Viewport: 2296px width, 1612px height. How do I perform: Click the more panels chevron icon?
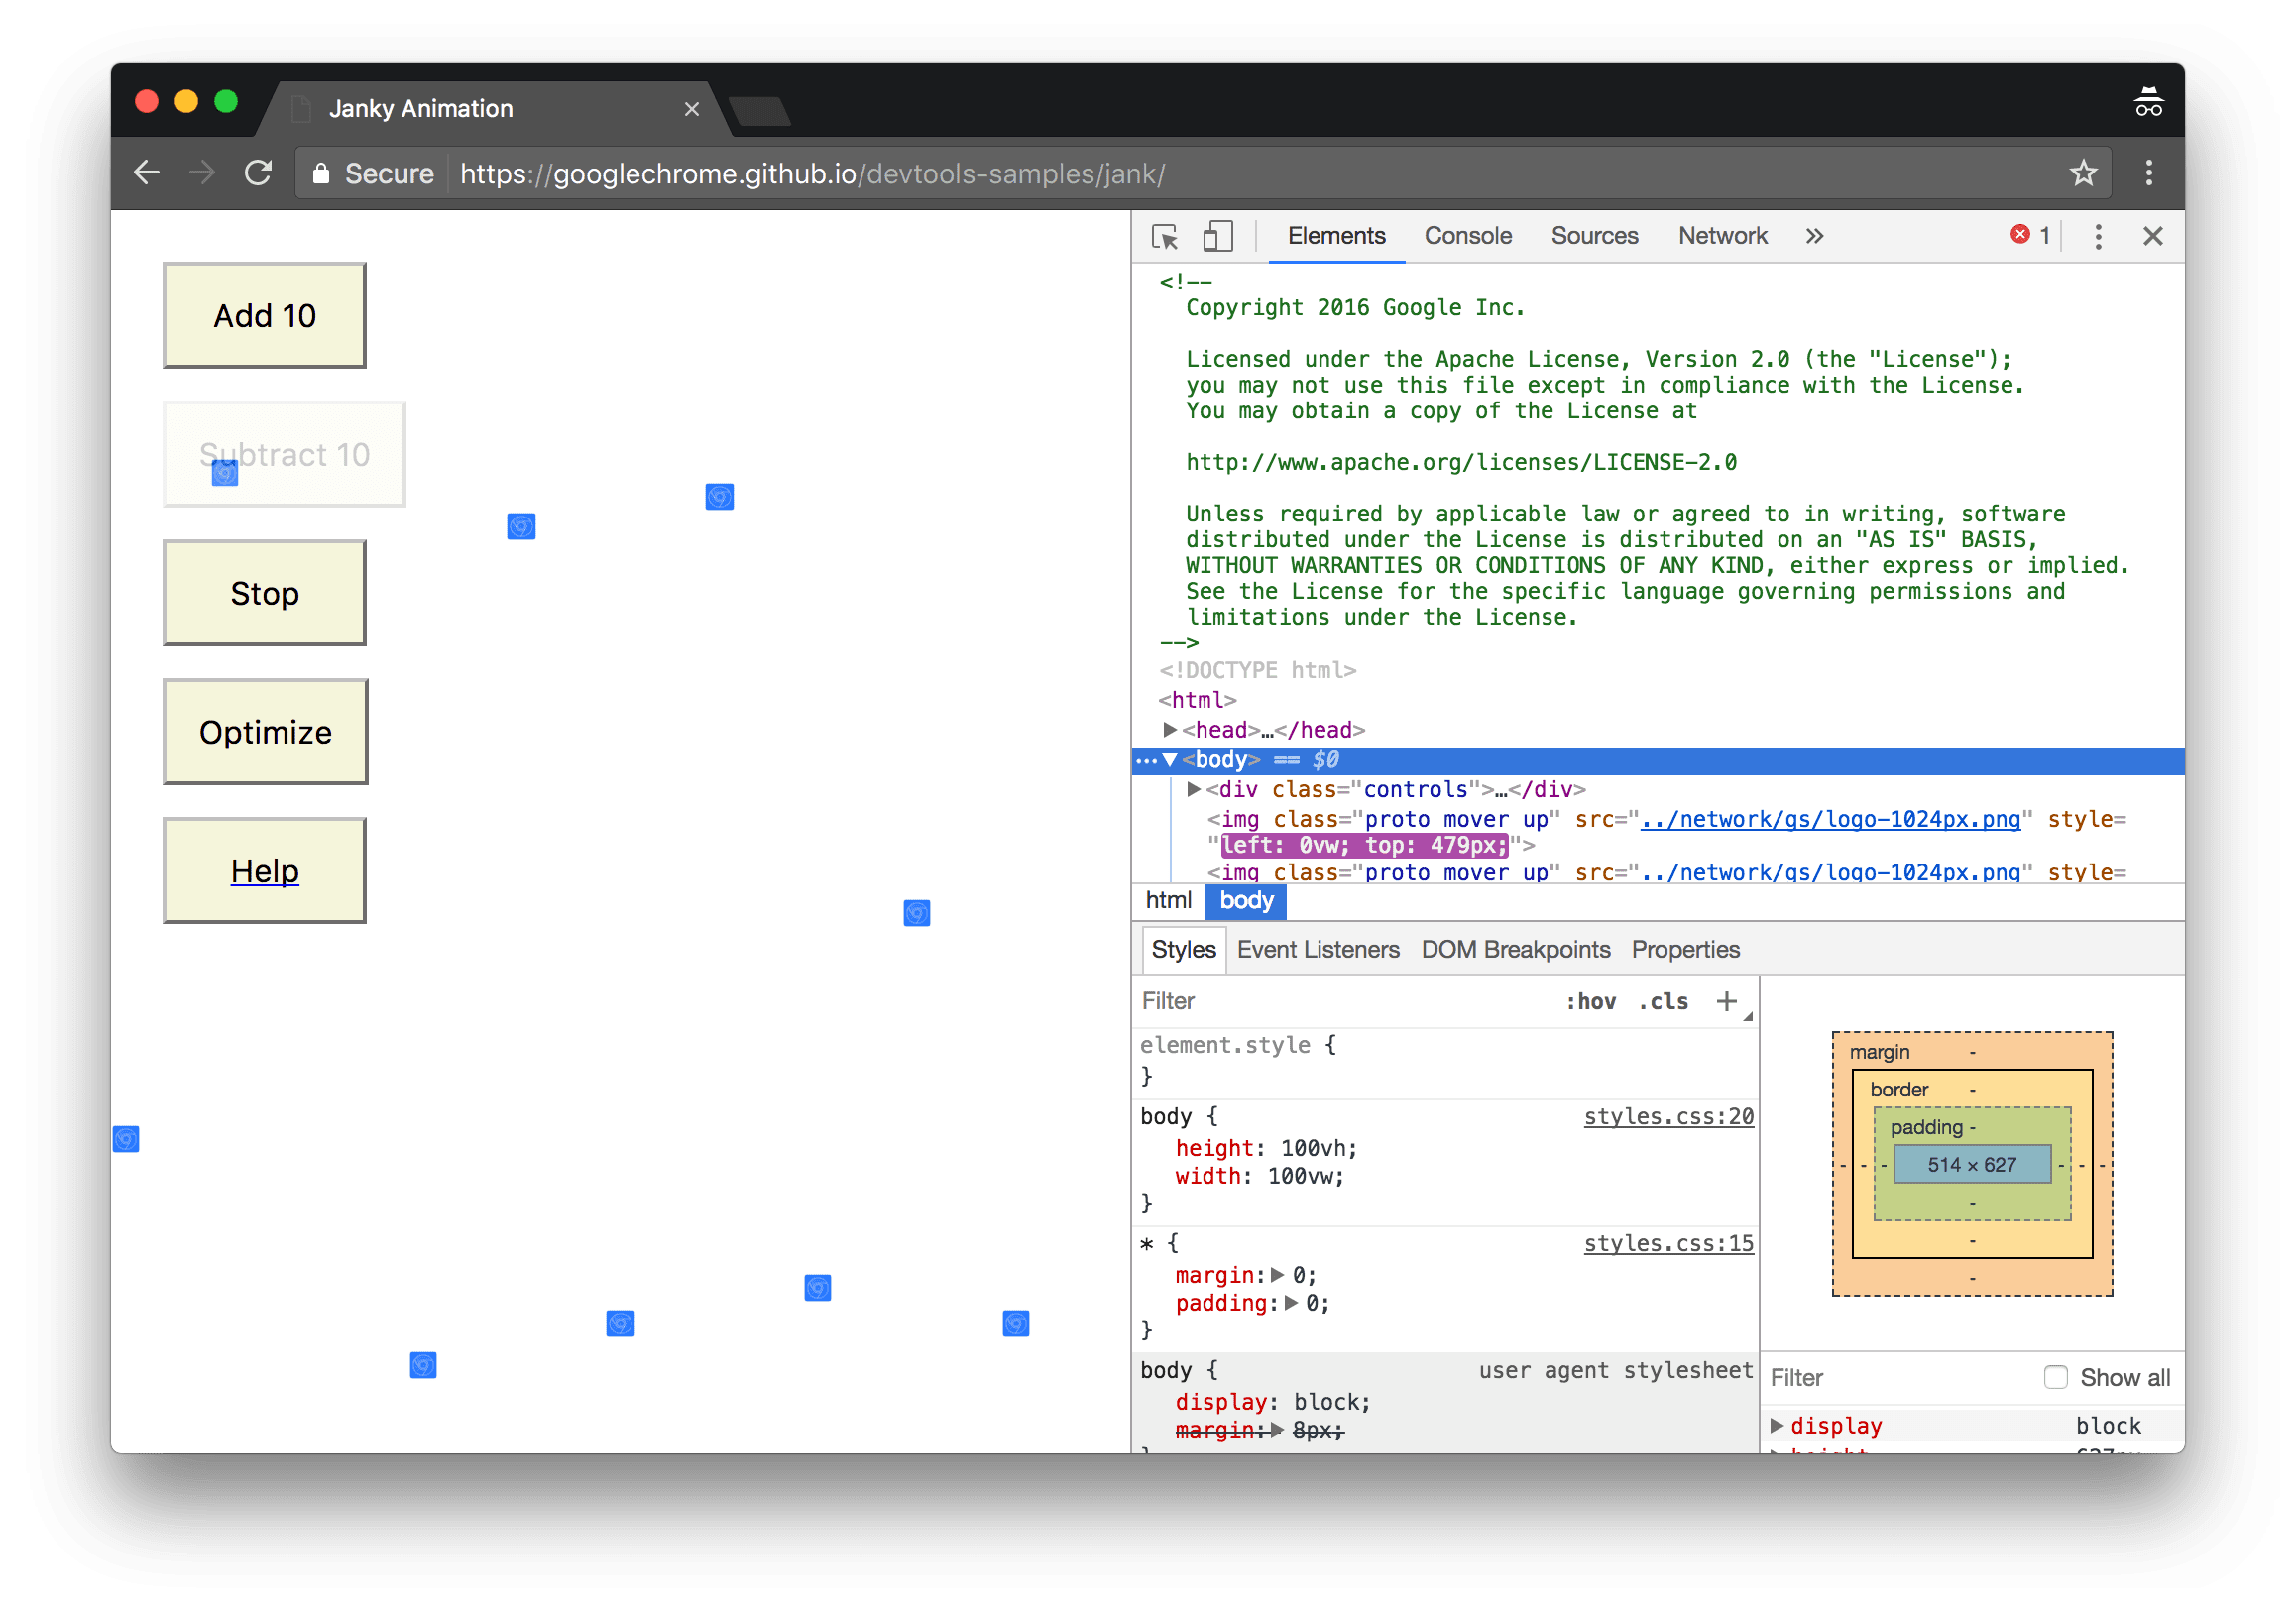[1814, 236]
